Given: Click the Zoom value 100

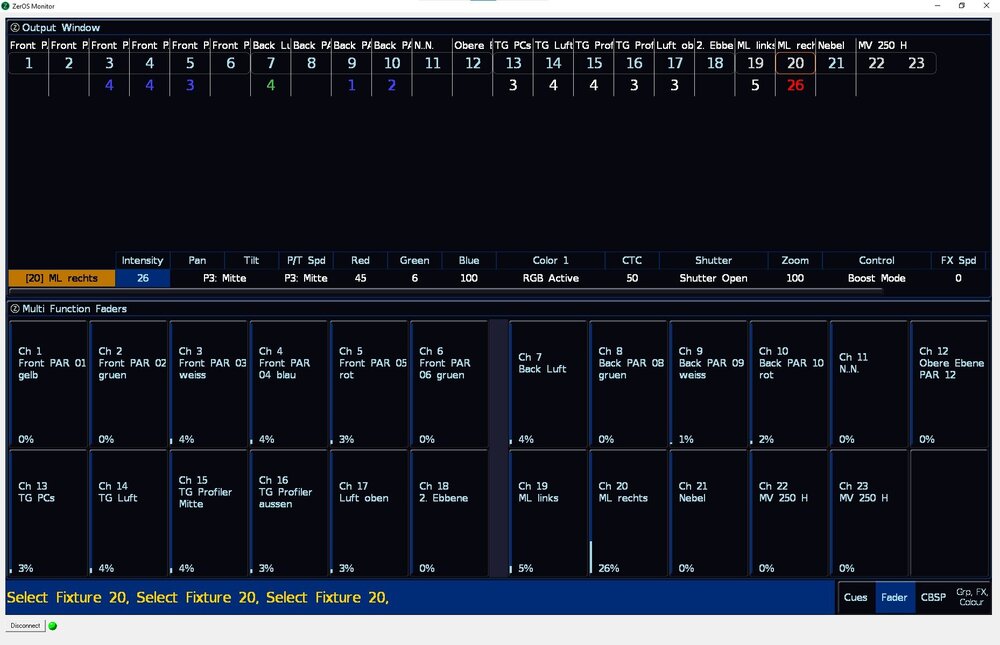Looking at the screenshot, I should click(x=795, y=278).
